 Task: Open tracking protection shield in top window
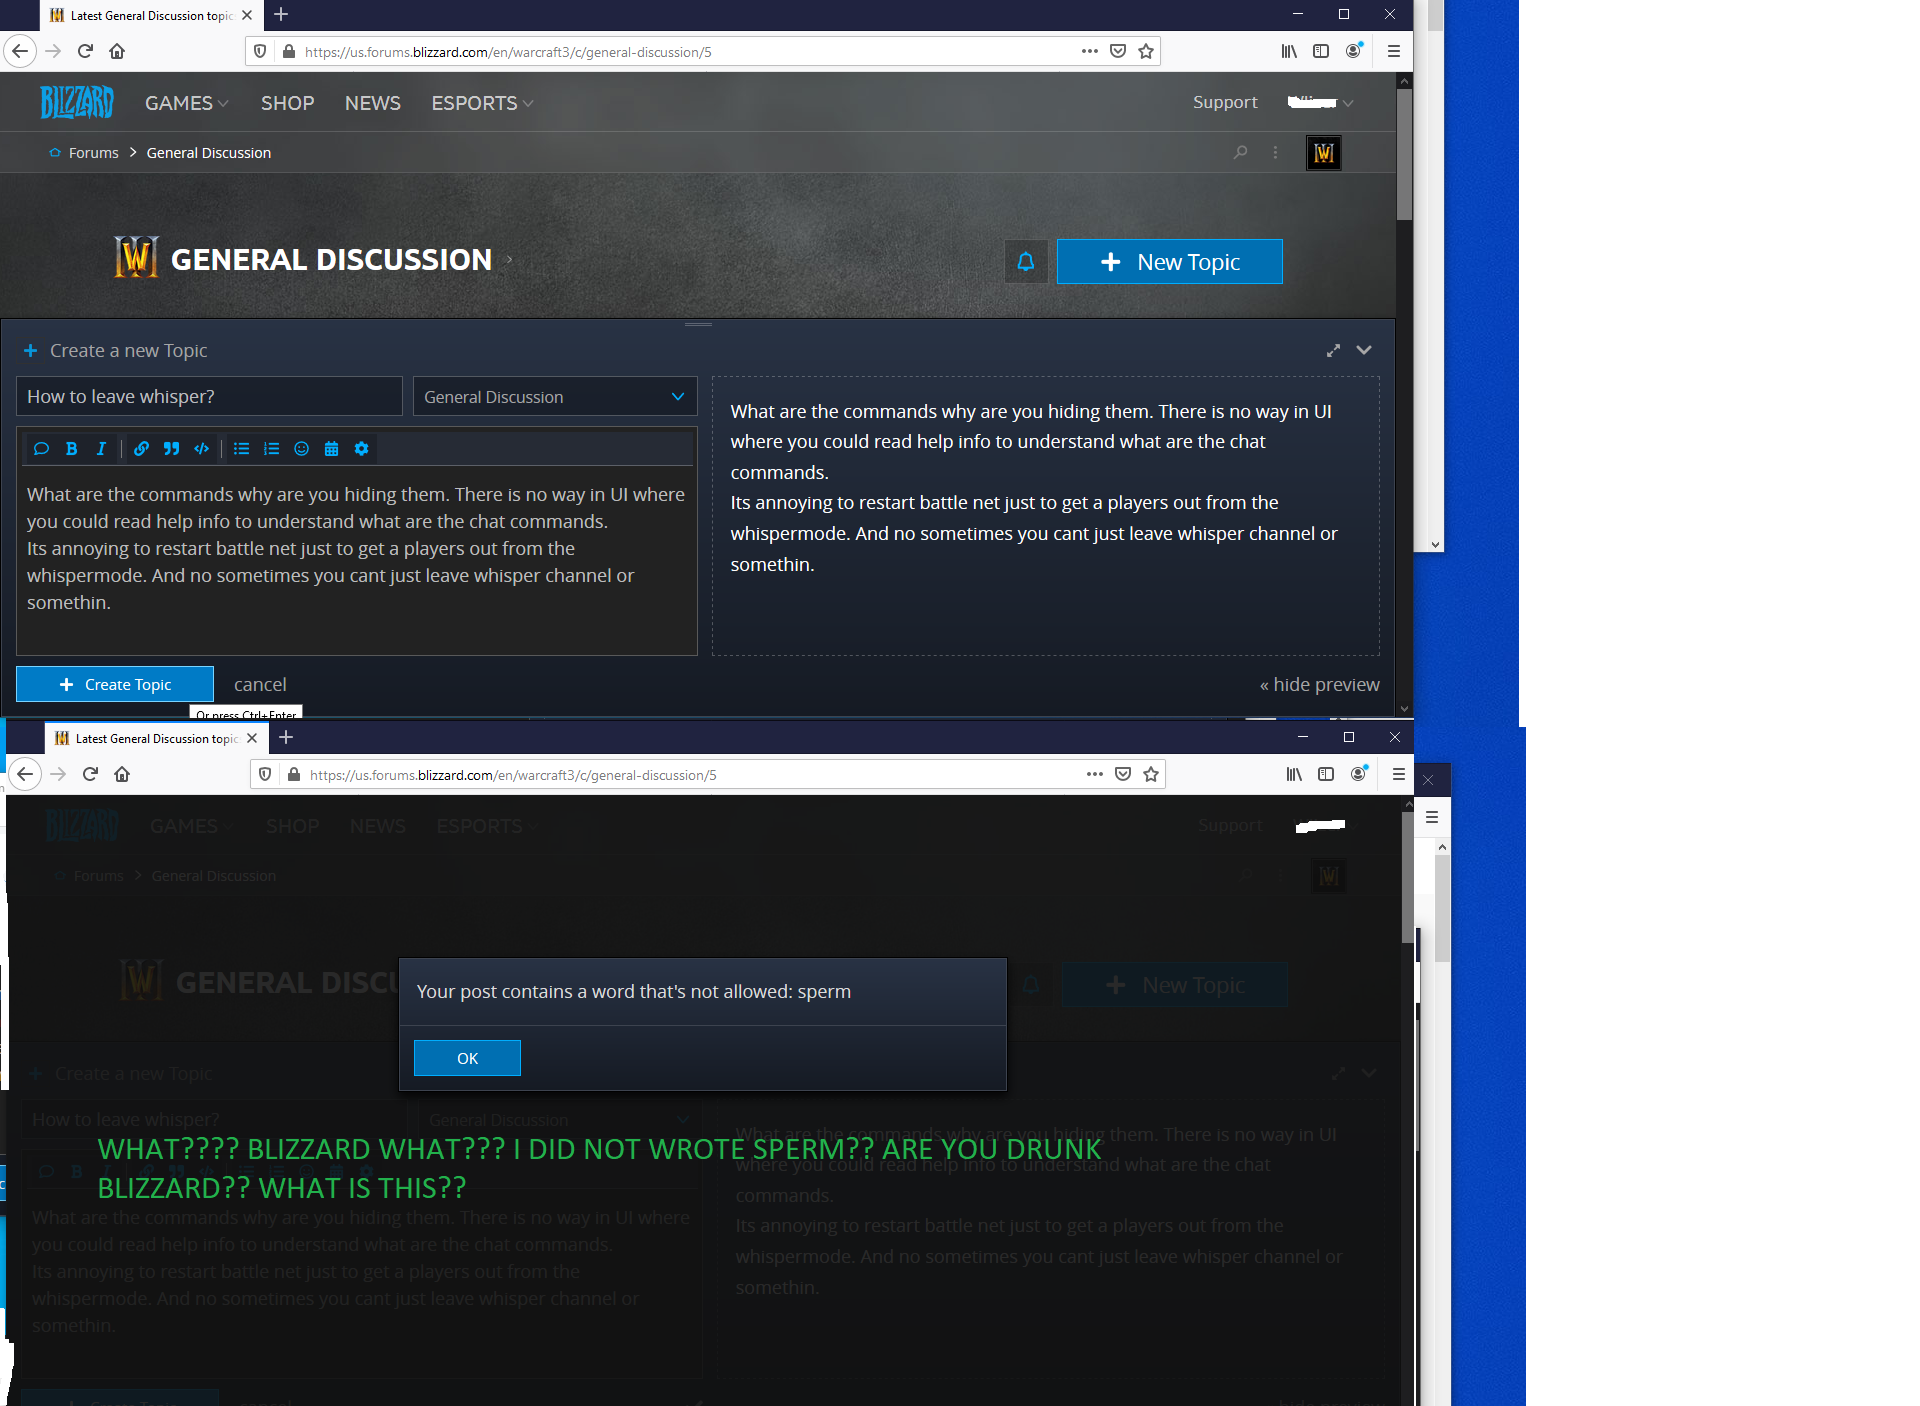pos(260,51)
